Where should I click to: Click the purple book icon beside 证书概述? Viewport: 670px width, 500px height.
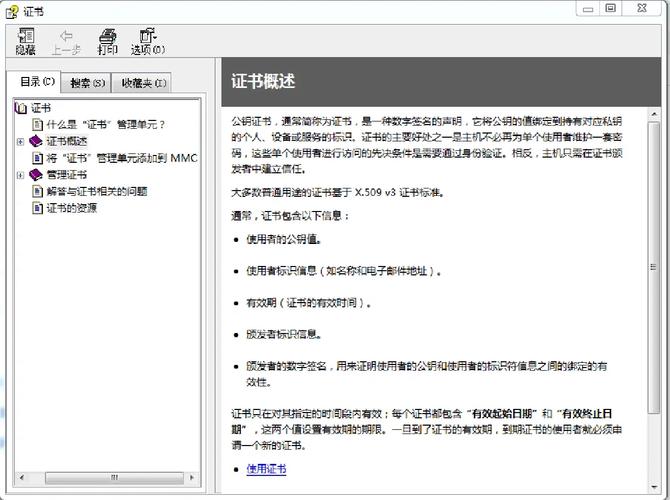[x=36, y=141]
